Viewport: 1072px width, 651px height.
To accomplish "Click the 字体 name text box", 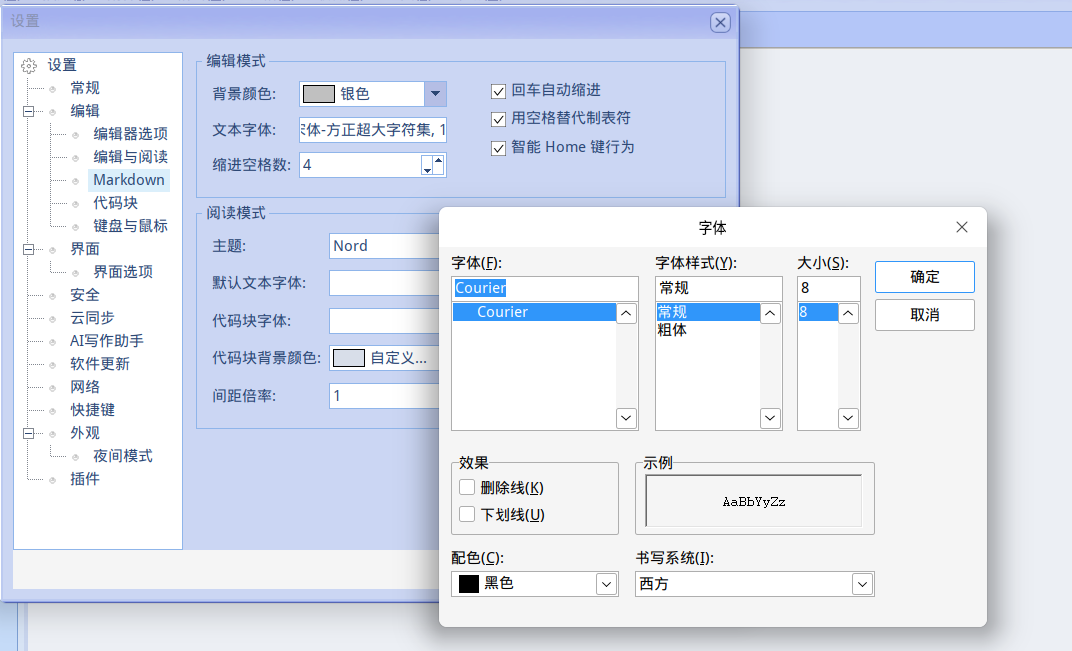I will click(545, 288).
